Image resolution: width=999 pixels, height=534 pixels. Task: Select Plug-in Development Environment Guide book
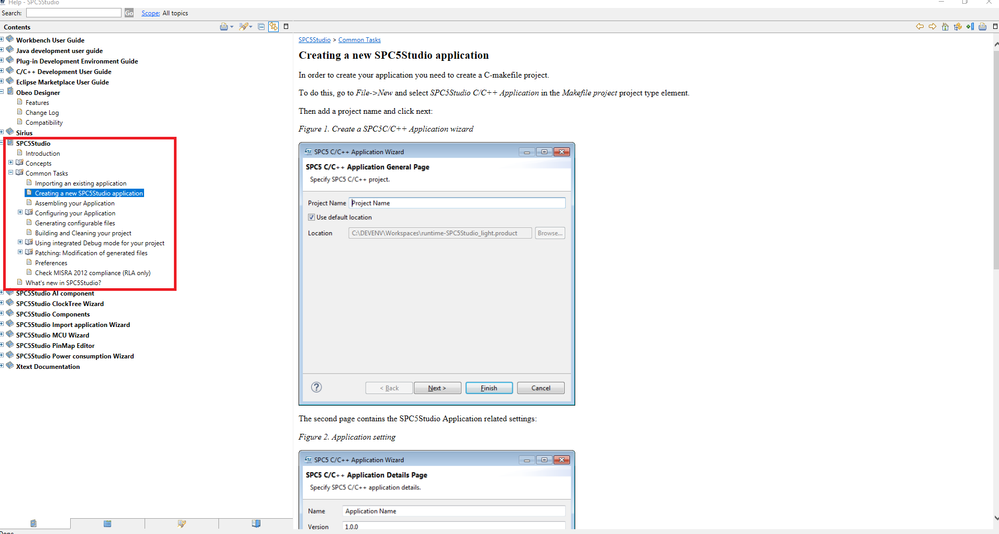76,61
